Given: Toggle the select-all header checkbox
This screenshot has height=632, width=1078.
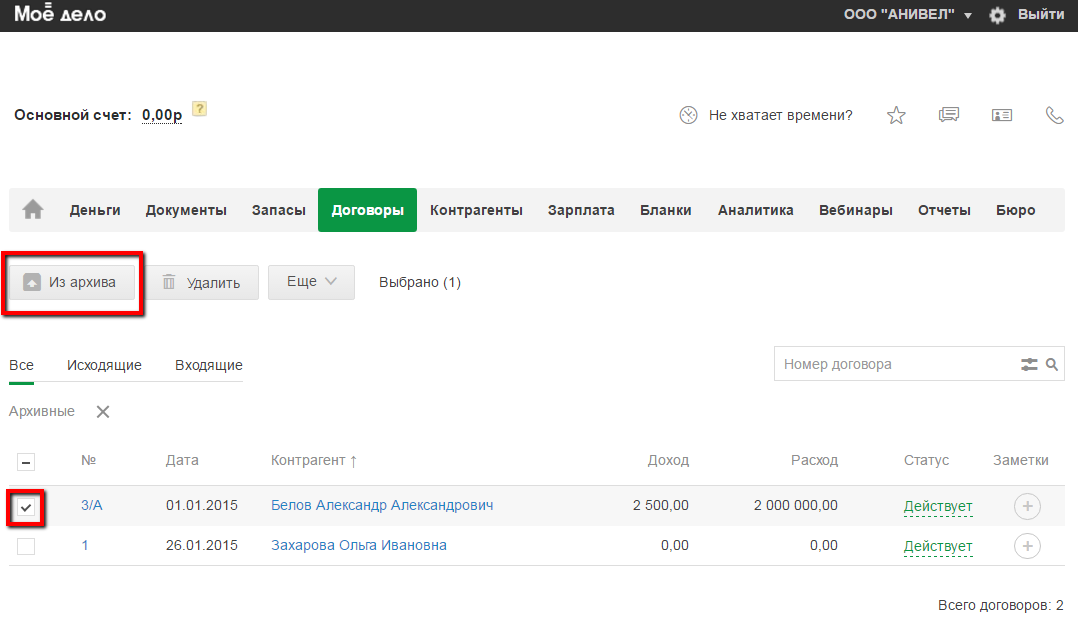Looking at the screenshot, I should tap(26, 461).
